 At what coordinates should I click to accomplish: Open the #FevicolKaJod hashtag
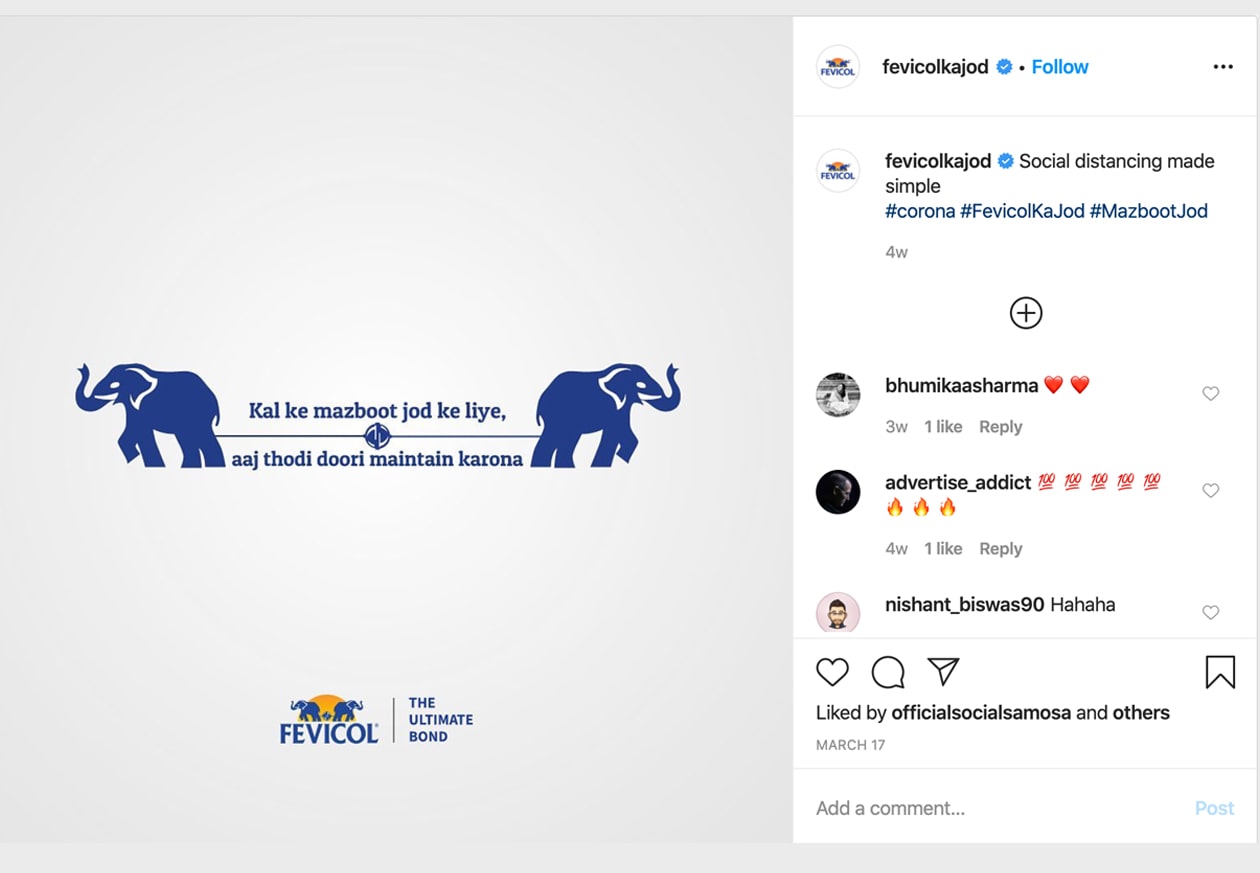pos(1022,211)
